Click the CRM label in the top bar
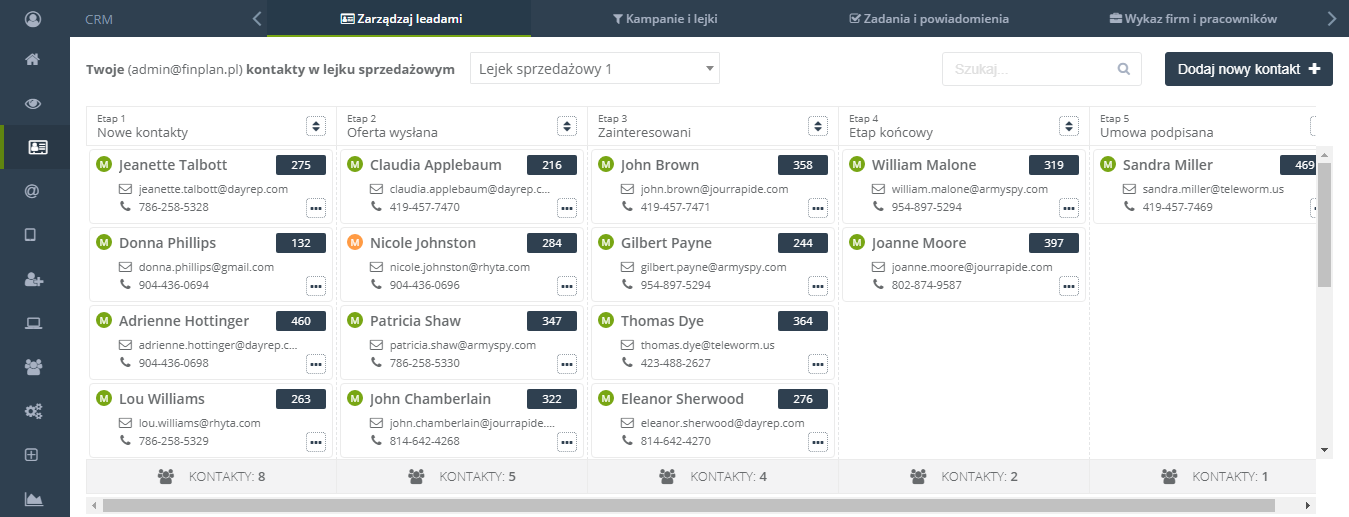 pos(99,19)
